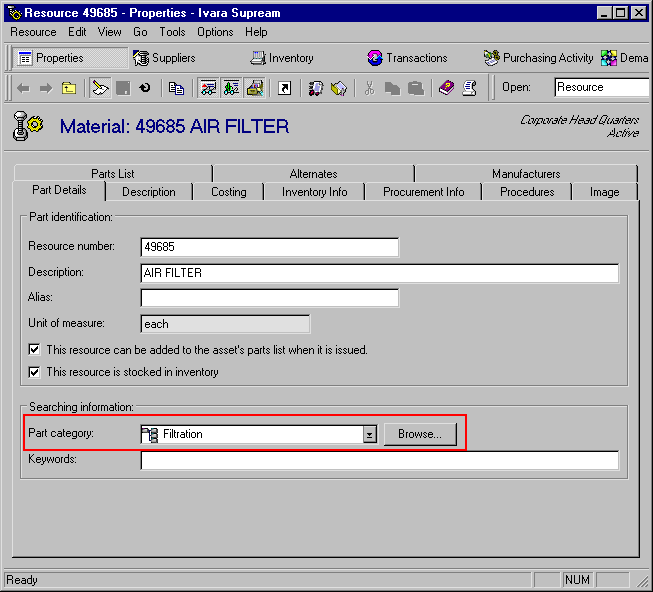Switch to the Procedures tab
Viewport: 653px width, 592px height.
pos(527,192)
